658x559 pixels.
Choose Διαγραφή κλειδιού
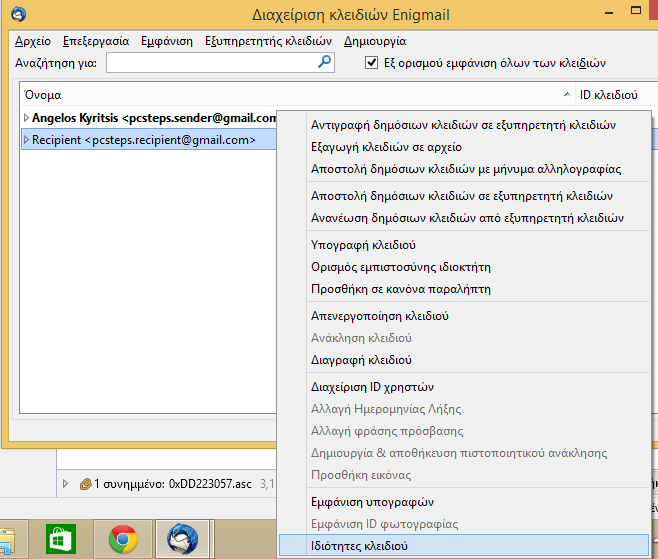464,360
